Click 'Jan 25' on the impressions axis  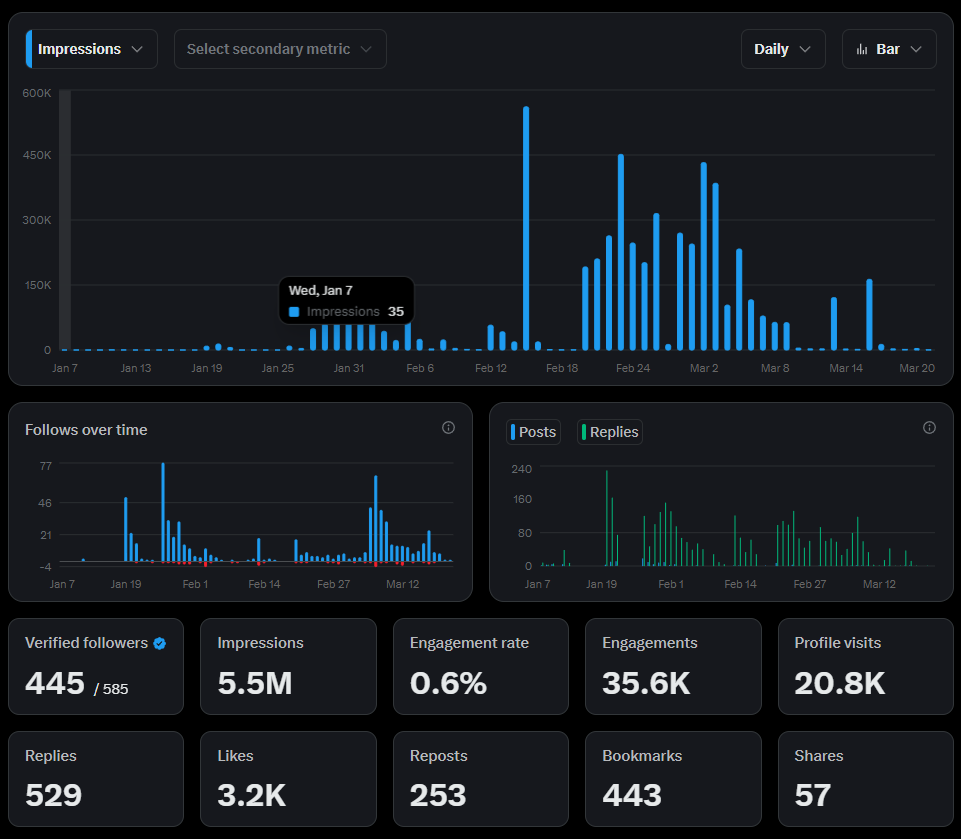tap(278, 368)
